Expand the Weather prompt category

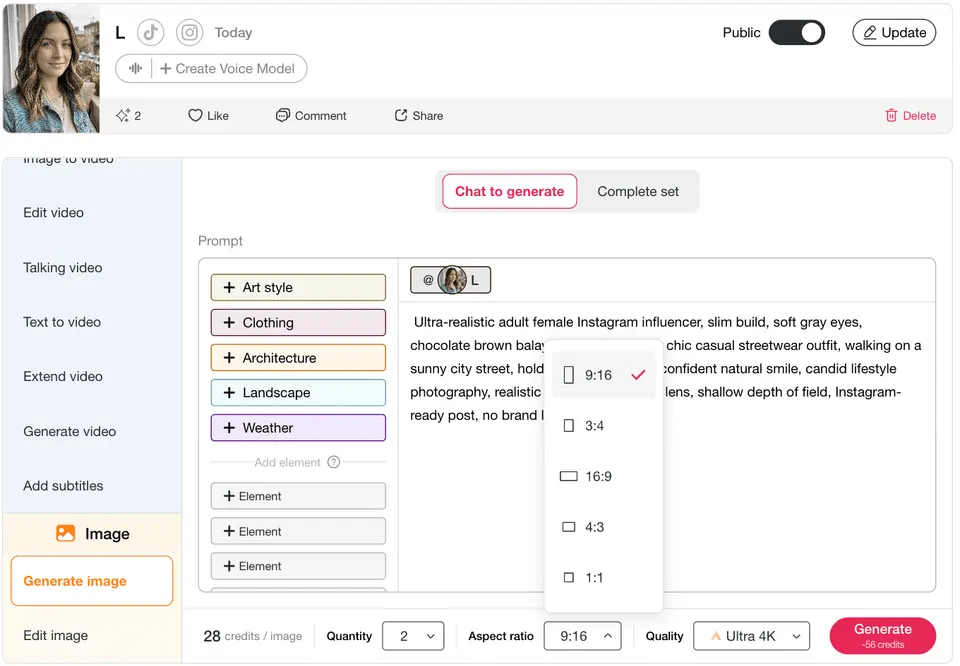click(x=298, y=427)
